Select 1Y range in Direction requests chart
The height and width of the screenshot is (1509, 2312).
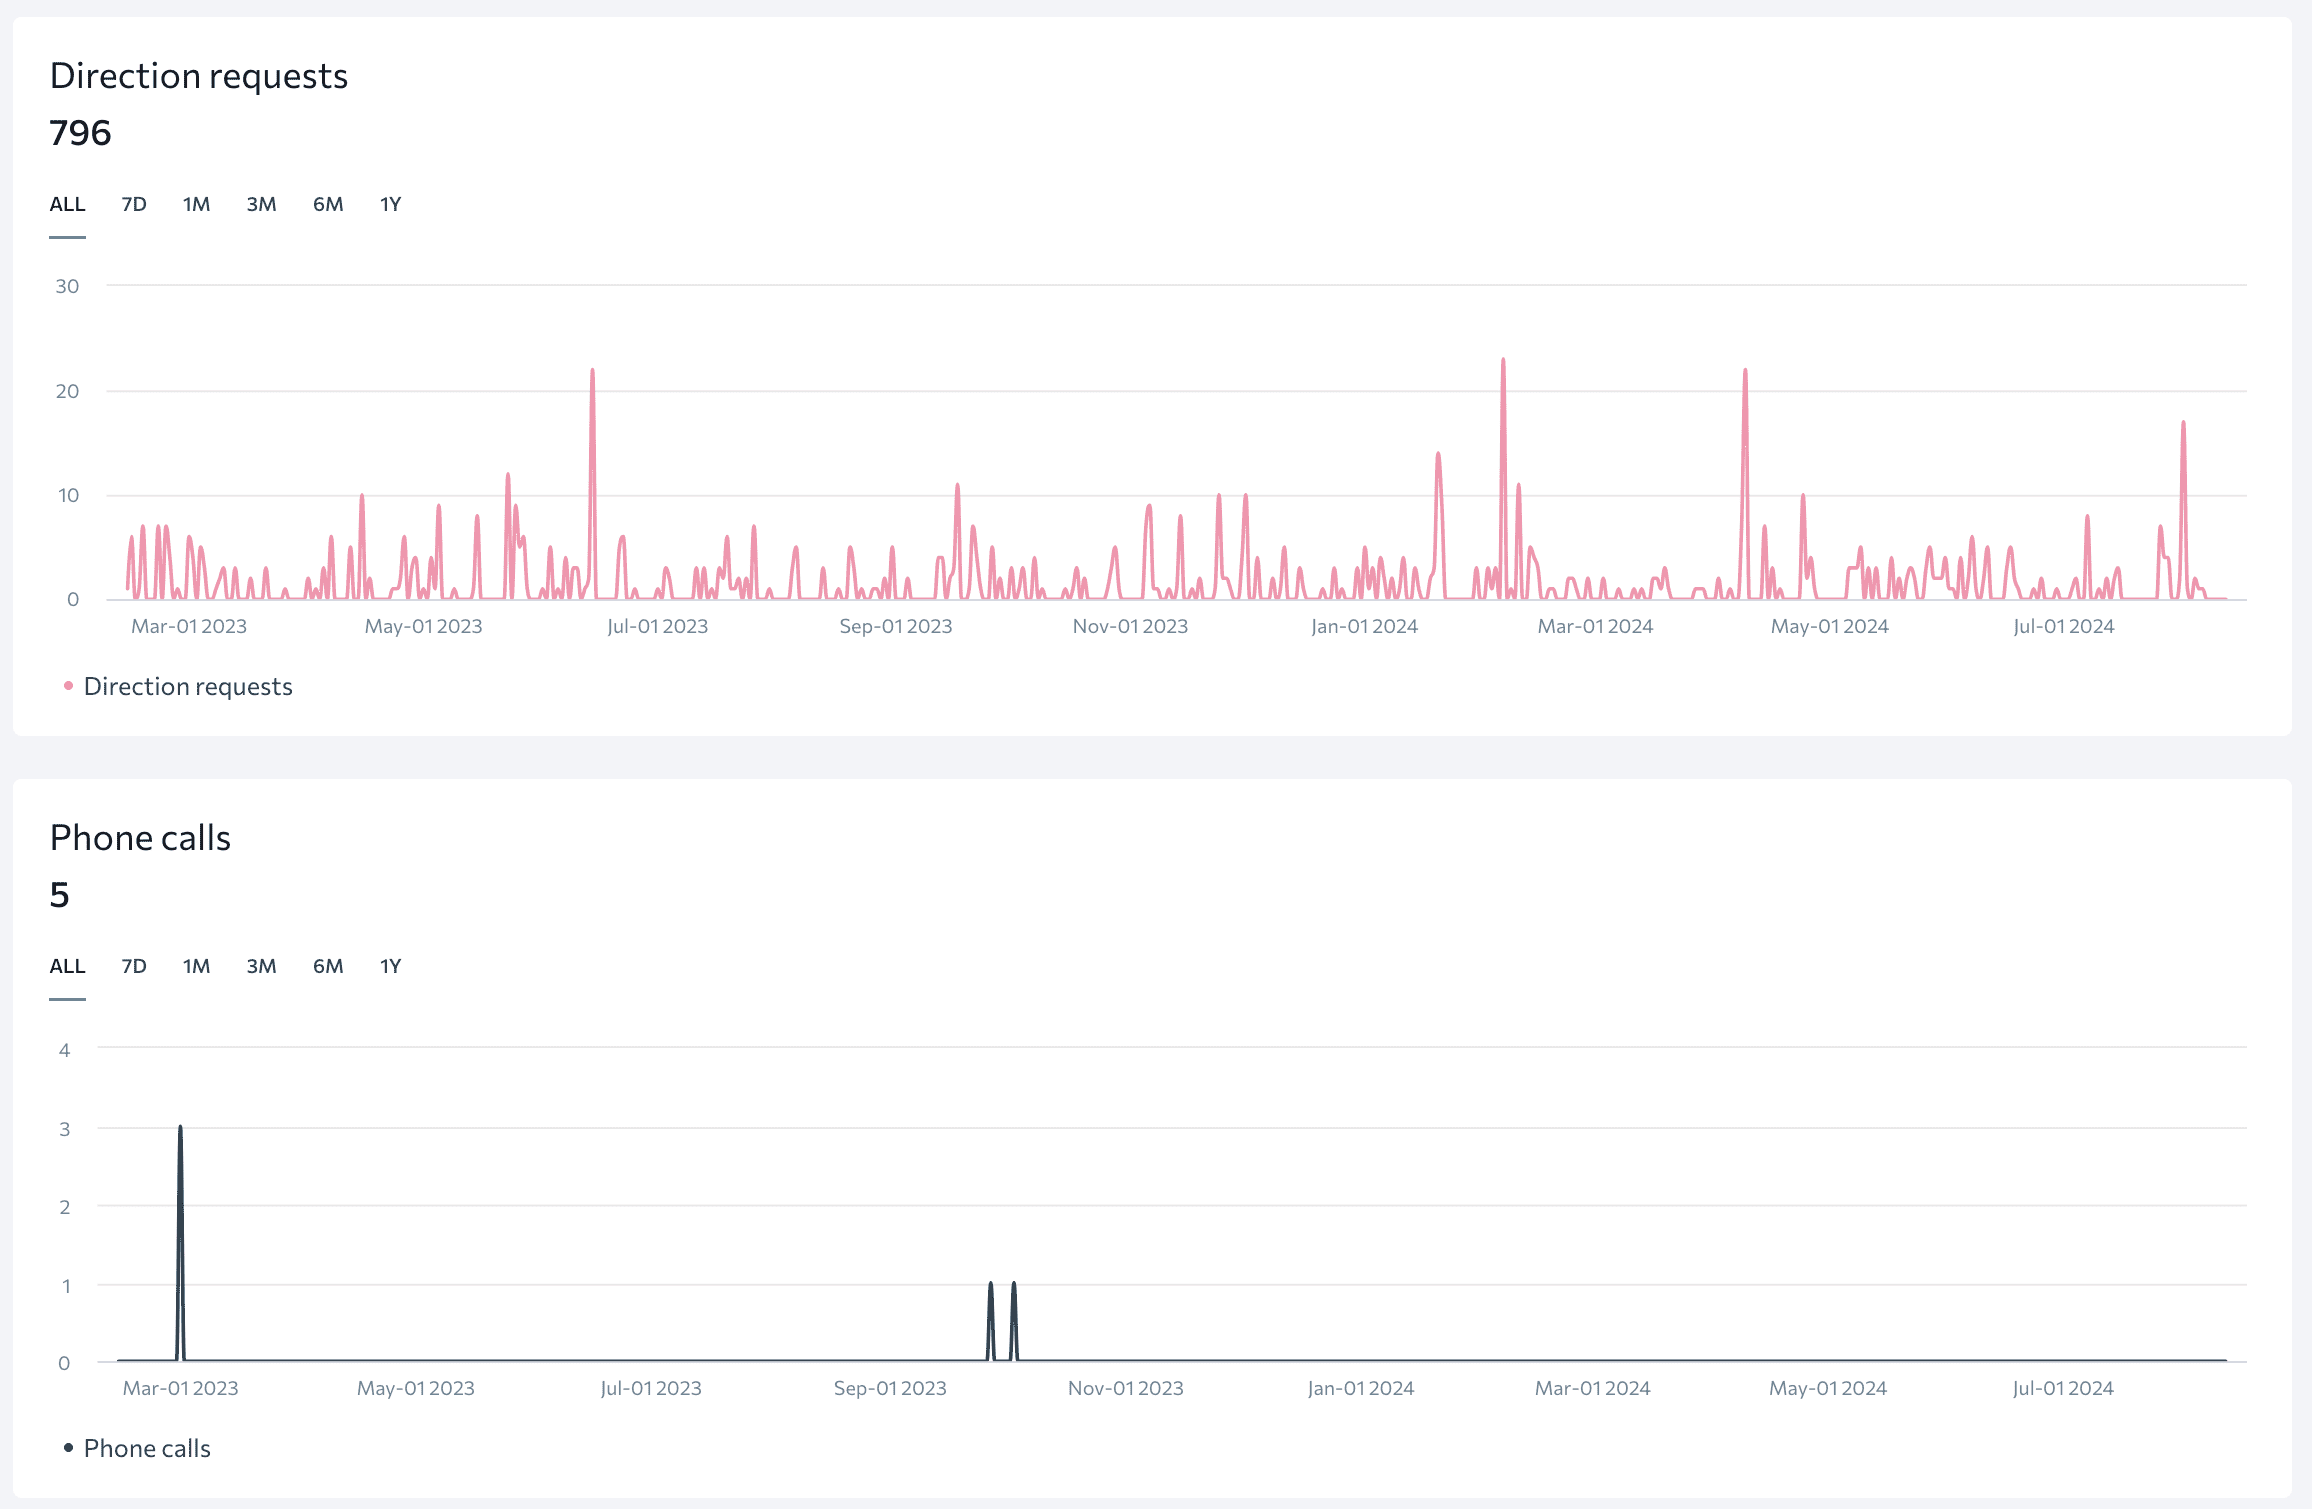390,204
